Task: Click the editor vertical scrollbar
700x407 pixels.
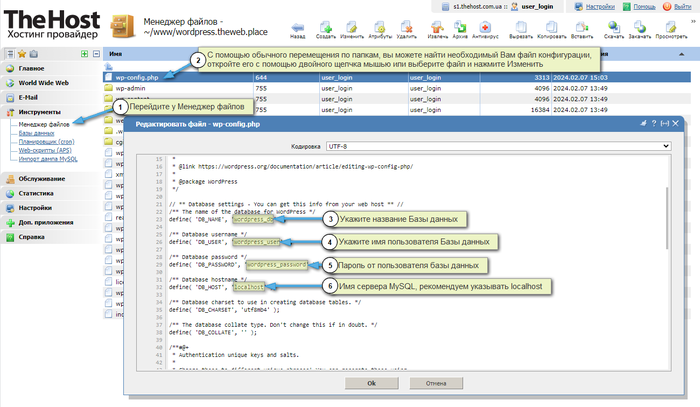Action: 668,218
